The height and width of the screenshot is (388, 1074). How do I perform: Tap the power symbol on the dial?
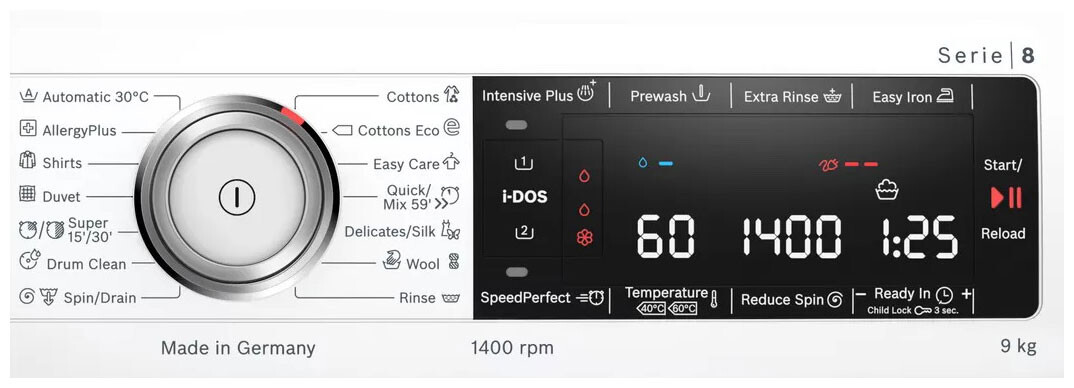(236, 197)
